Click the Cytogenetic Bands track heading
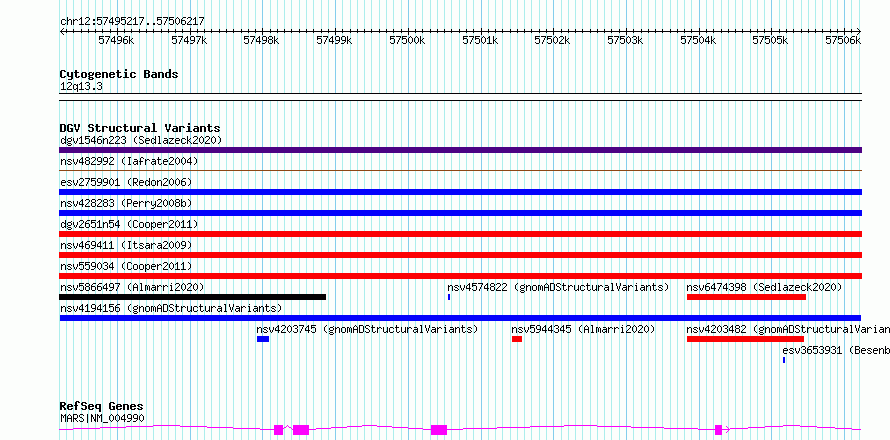Screen dimensions: 890x440 119,74
